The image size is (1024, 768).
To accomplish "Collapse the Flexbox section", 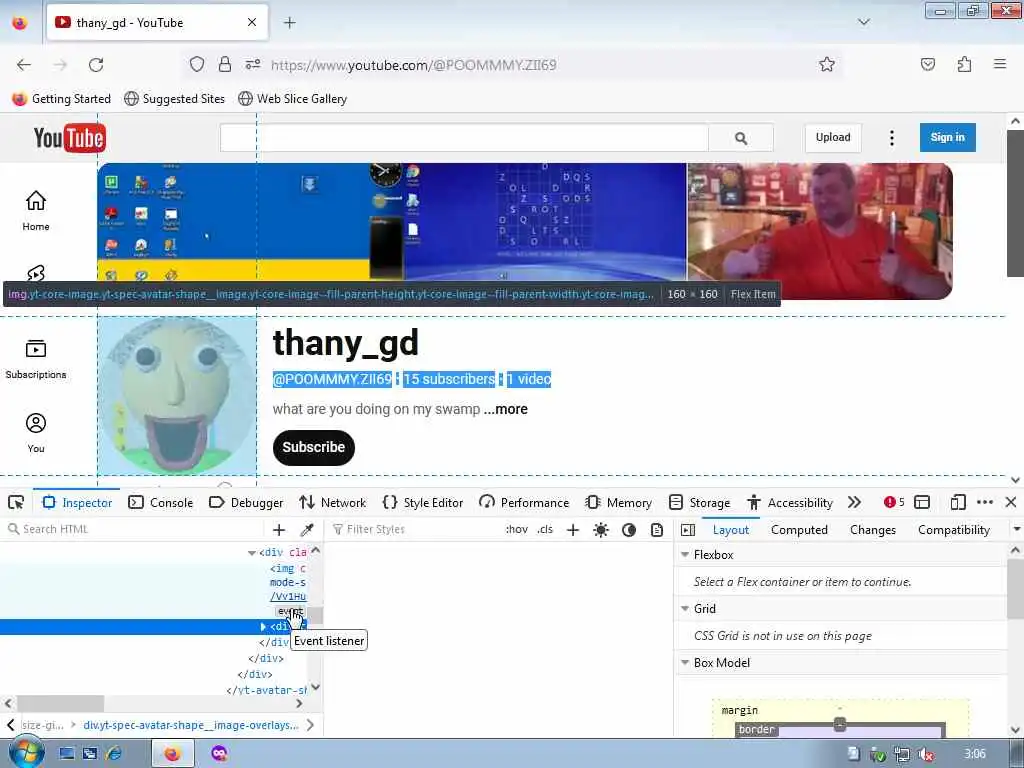I will click(x=685, y=554).
